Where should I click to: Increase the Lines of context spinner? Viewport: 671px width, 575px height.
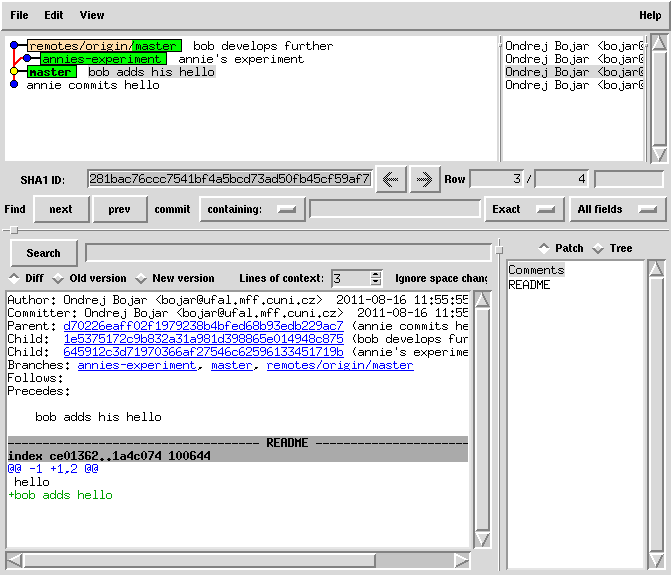[376, 274]
